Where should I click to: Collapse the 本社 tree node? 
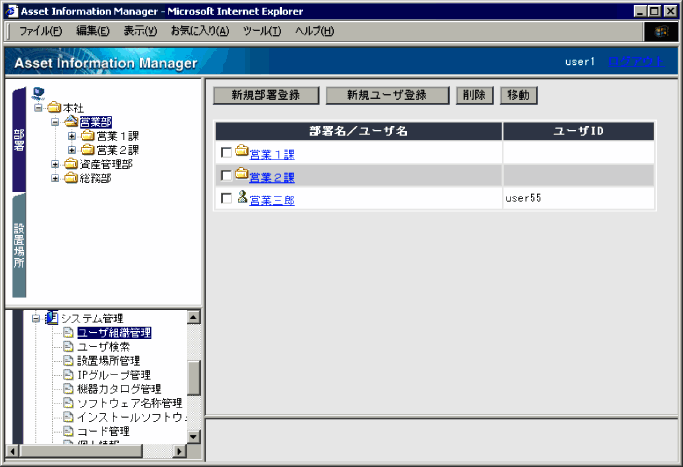pos(38,107)
